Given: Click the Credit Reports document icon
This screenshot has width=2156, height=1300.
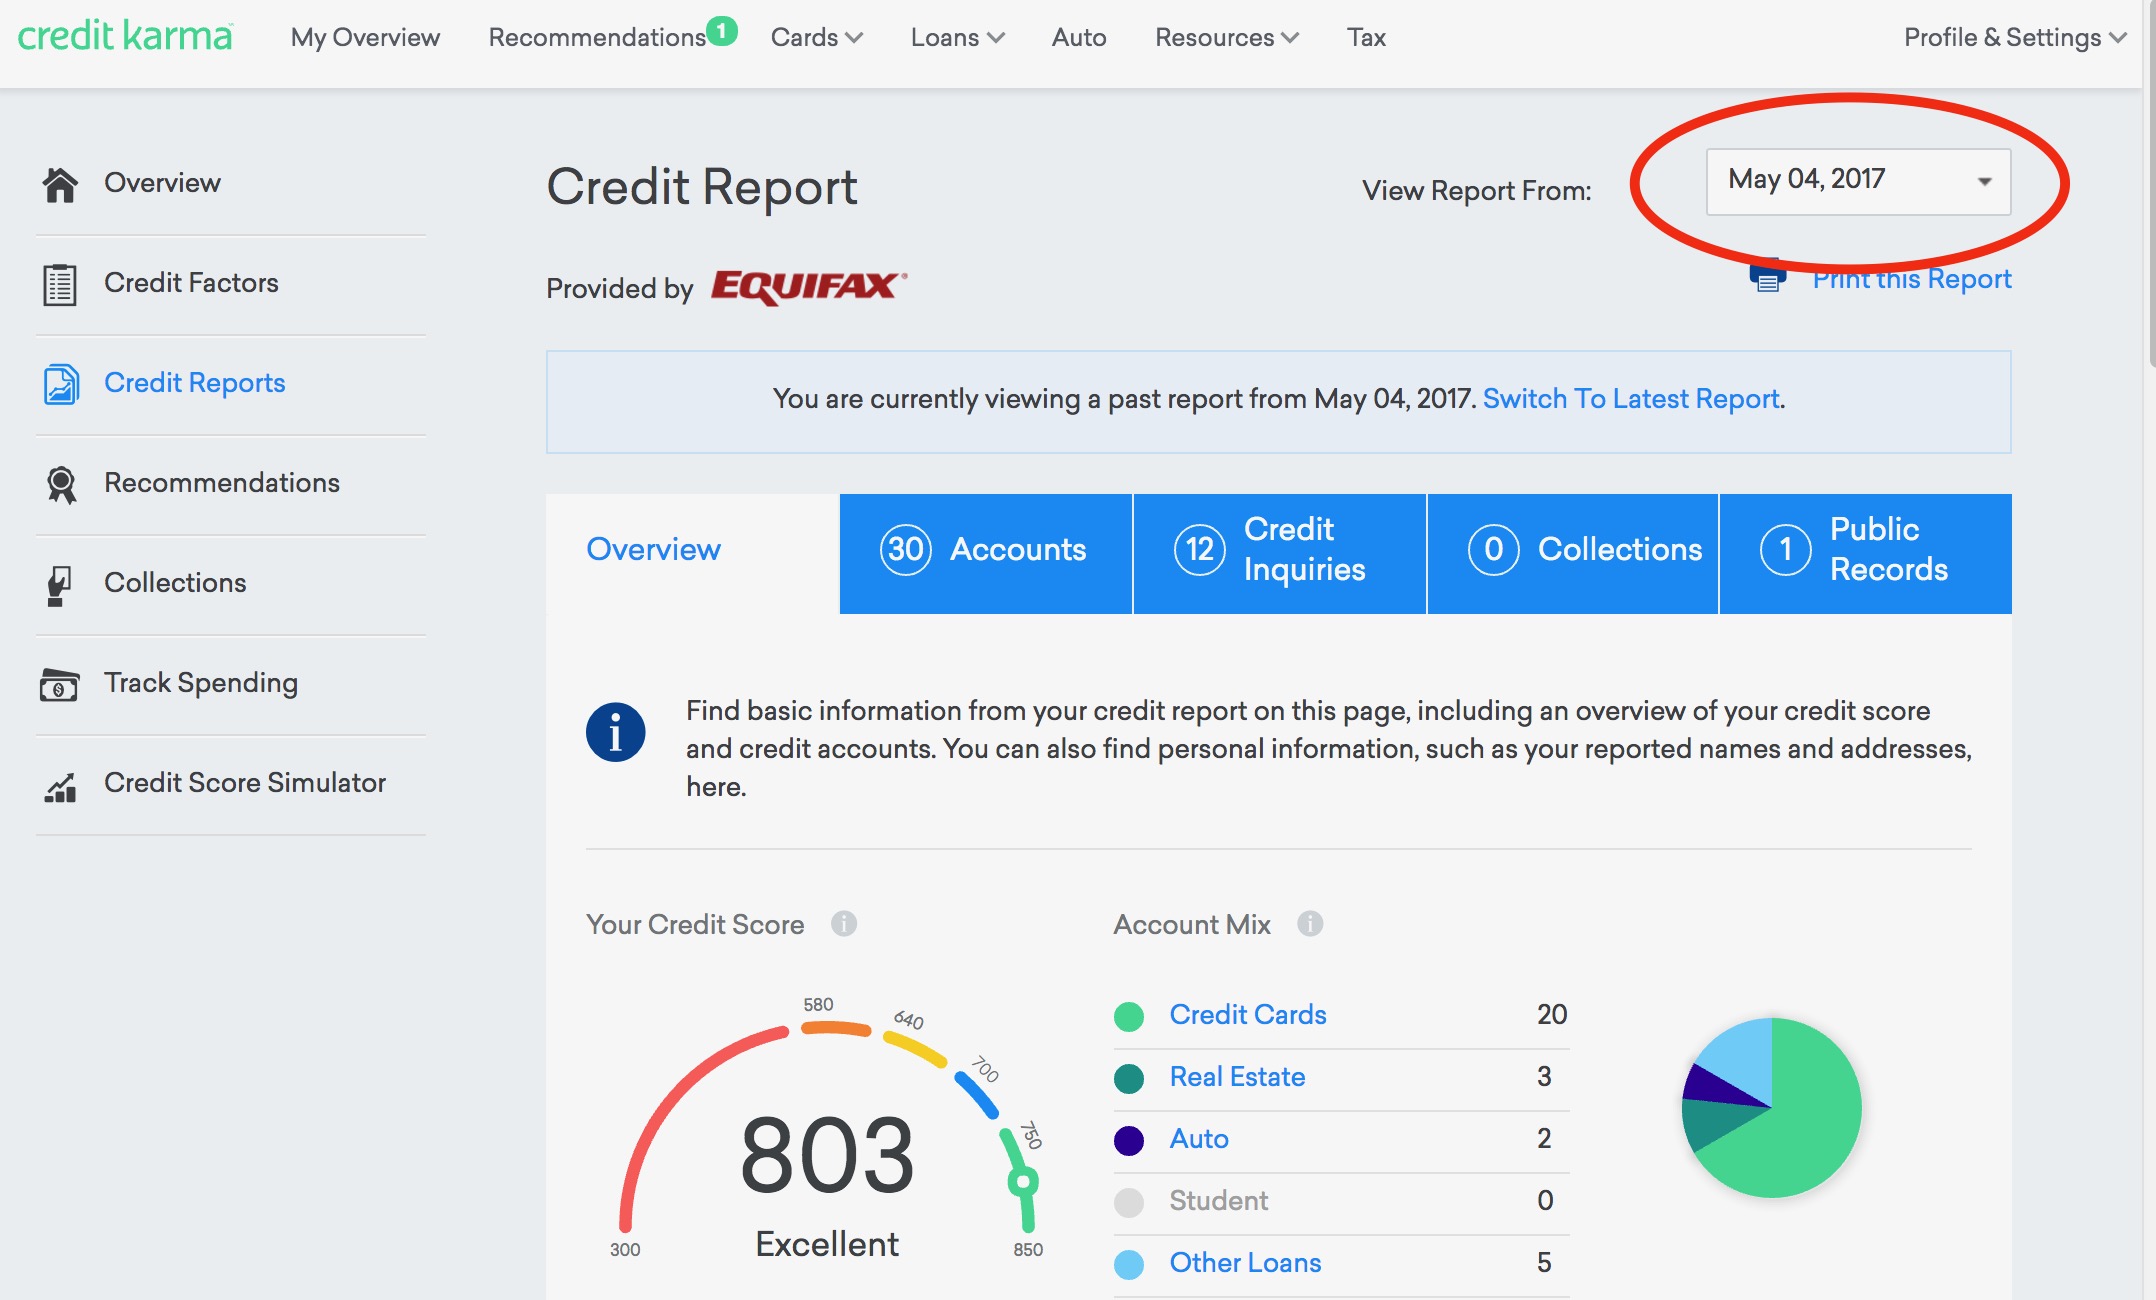Looking at the screenshot, I should [x=60, y=384].
